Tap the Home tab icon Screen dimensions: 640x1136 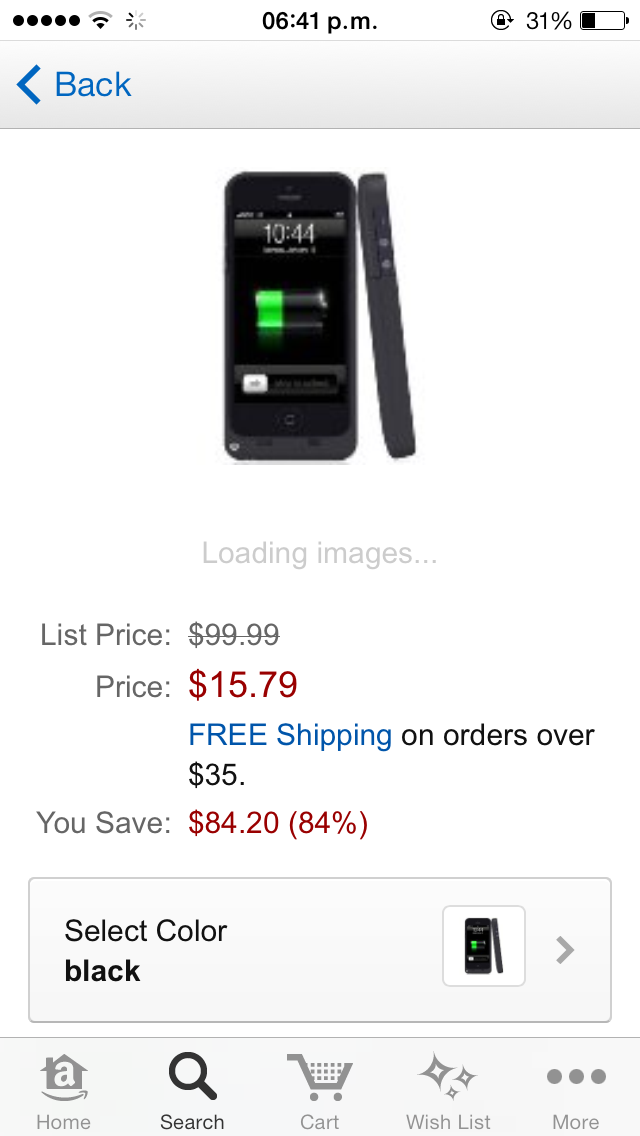[64, 1077]
